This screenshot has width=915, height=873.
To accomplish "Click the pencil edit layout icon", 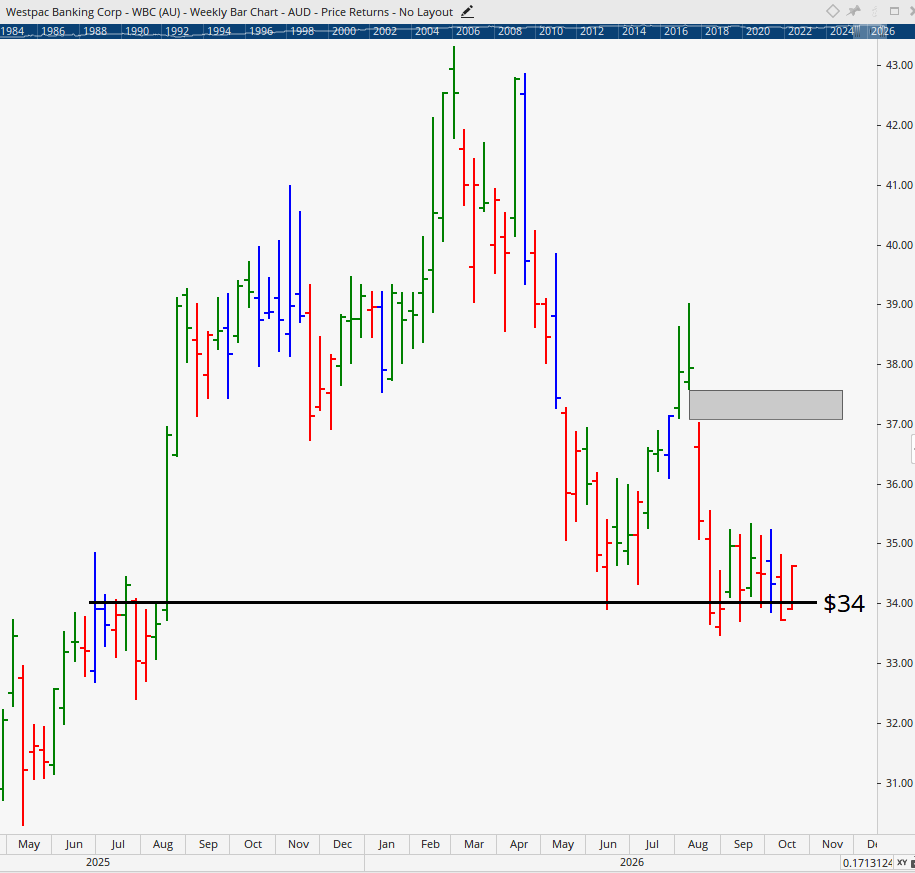I will coord(467,11).
